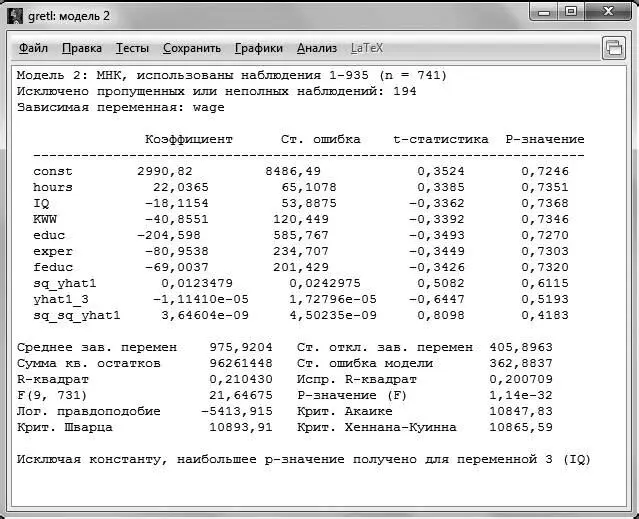639x519 pixels.
Task: Close the модель 2 window
Action: (608, 12)
